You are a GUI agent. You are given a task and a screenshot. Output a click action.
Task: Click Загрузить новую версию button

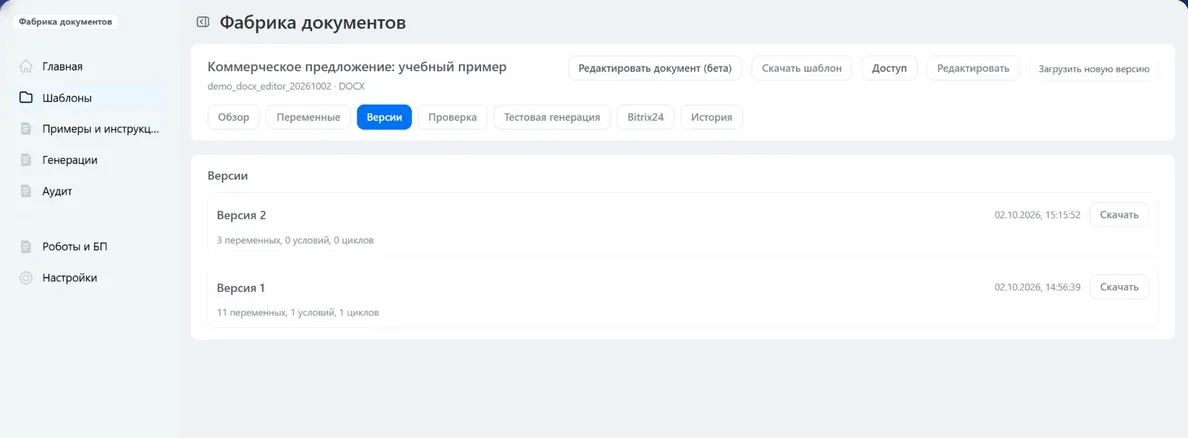pyautogui.click(x=1094, y=68)
